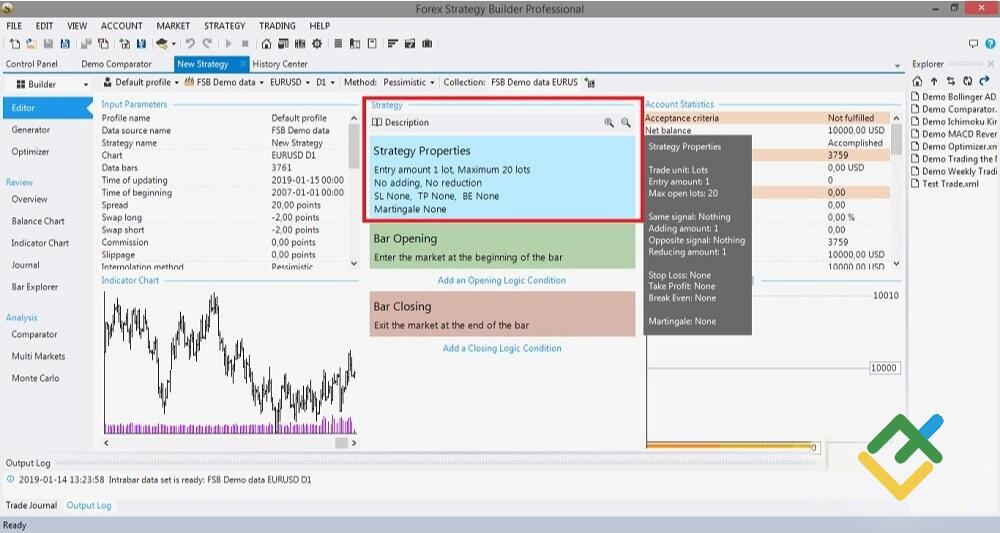
Task: Open Demo Bollinger strategy file in Explorer
Action: click(x=958, y=97)
